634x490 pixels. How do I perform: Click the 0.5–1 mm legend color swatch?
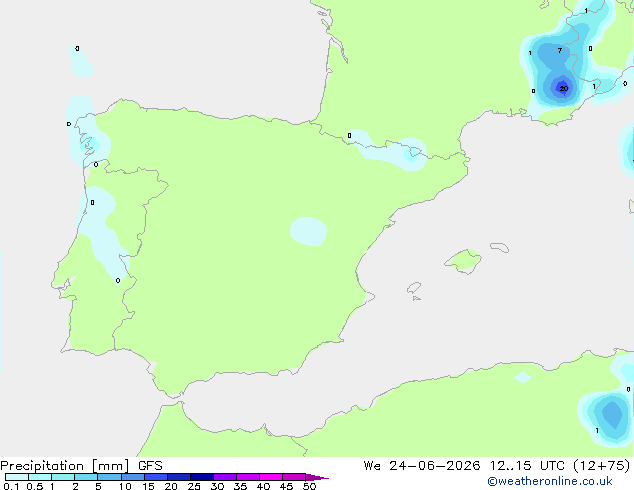coord(40,477)
